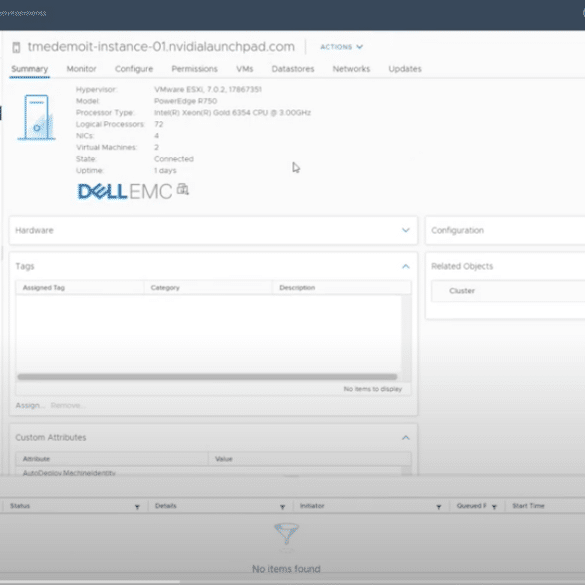Screen dimensions: 585x585
Task: Go to the Permissions tab
Action: pyautogui.click(x=194, y=69)
